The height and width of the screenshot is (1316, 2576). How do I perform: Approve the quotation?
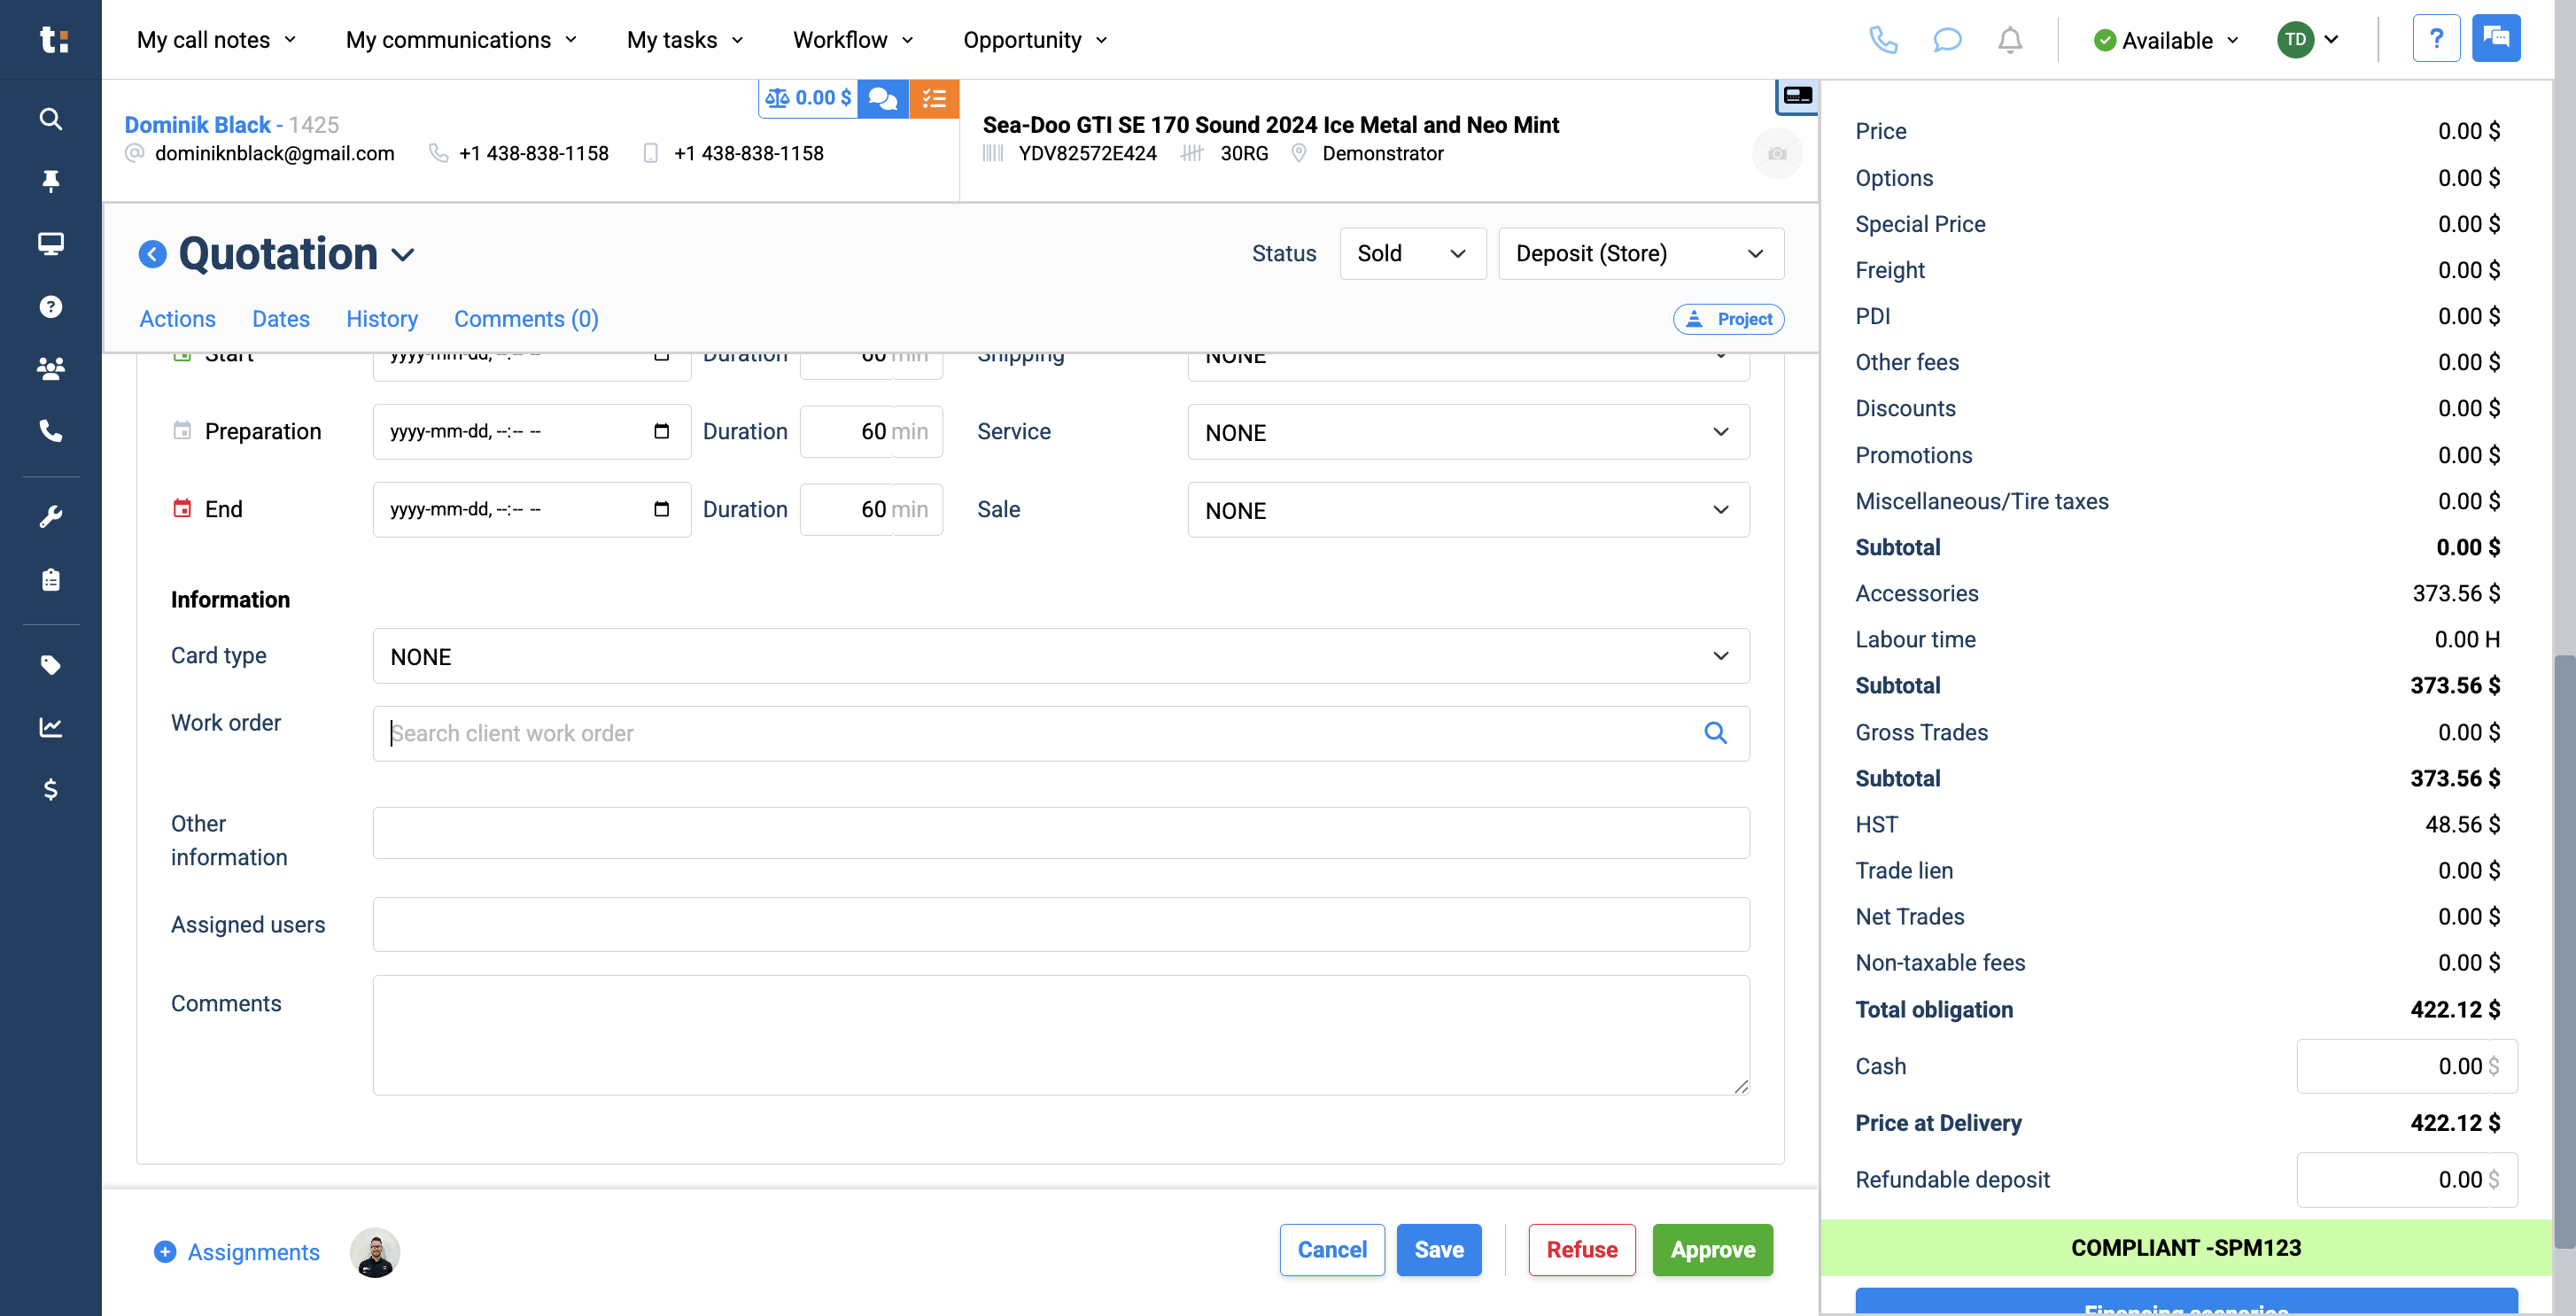(x=1712, y=1249)
